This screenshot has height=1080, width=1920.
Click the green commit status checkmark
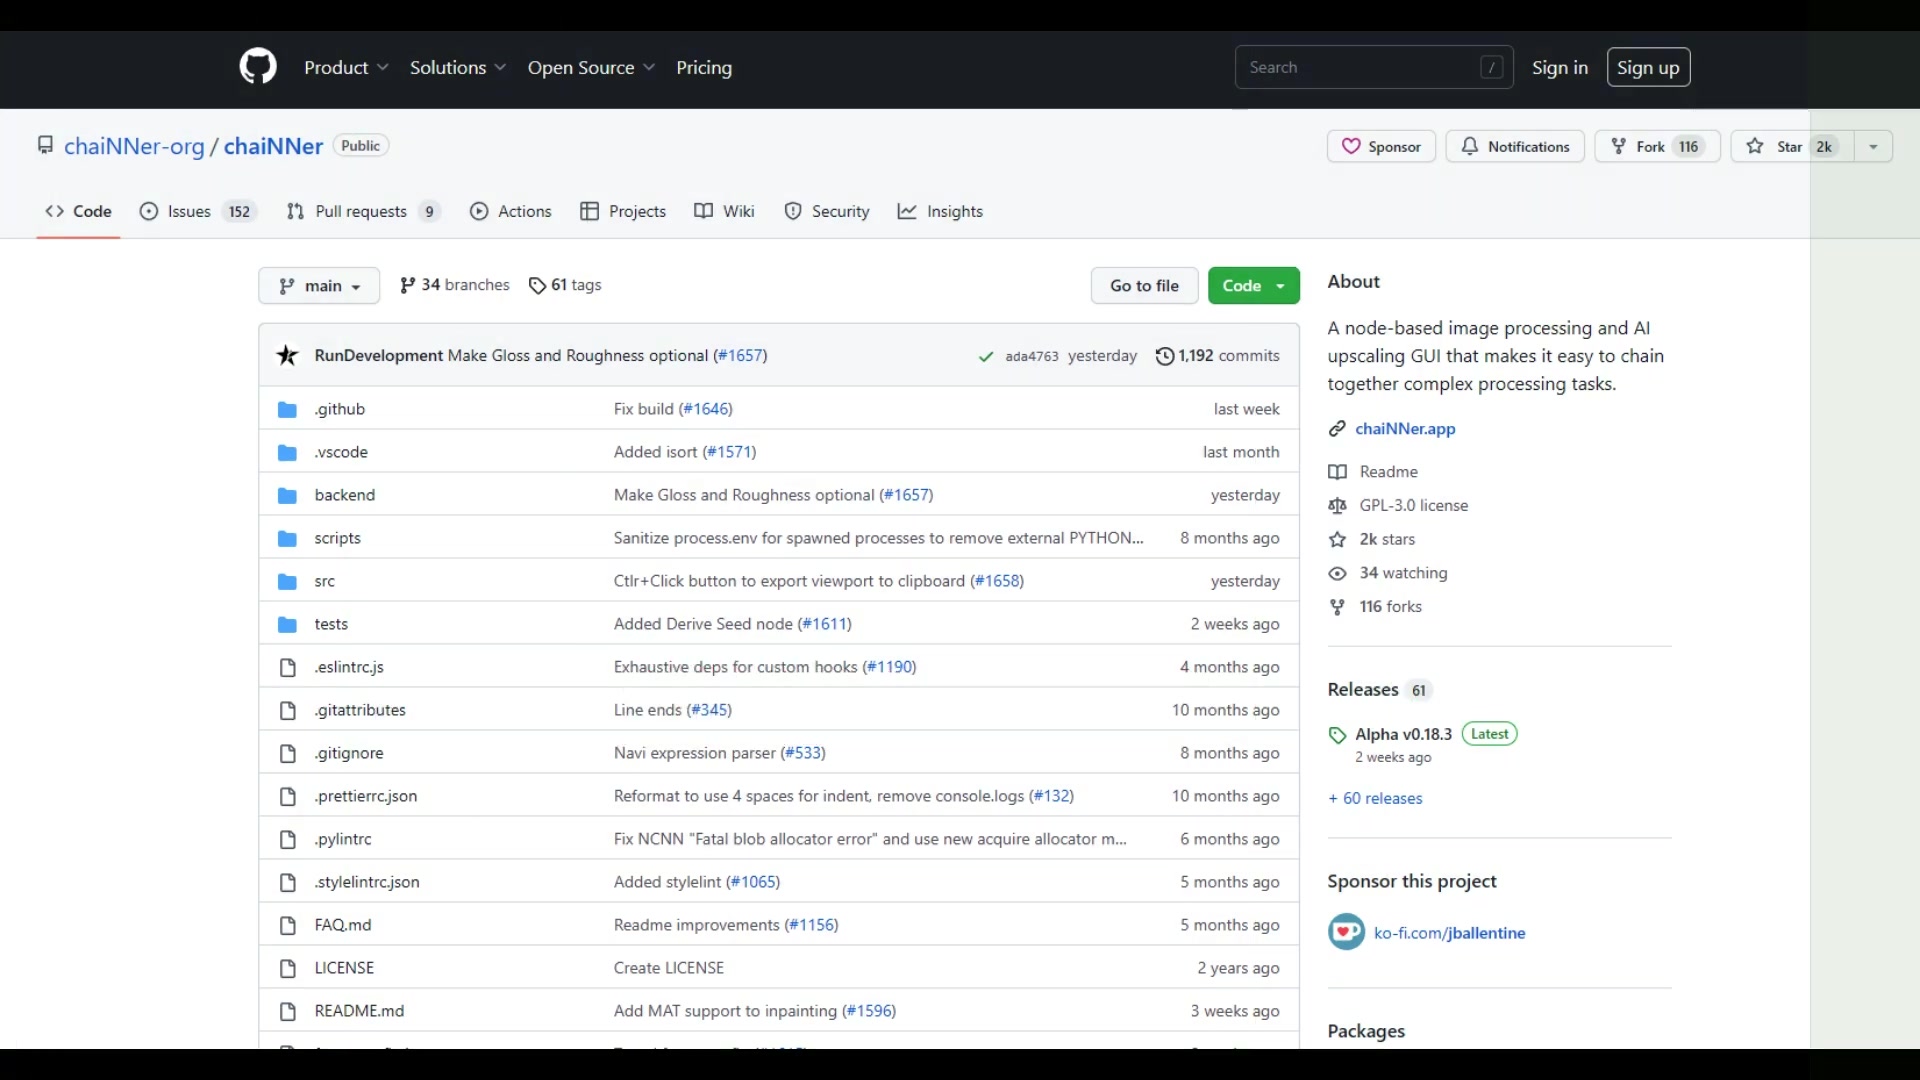coord(986,356)
